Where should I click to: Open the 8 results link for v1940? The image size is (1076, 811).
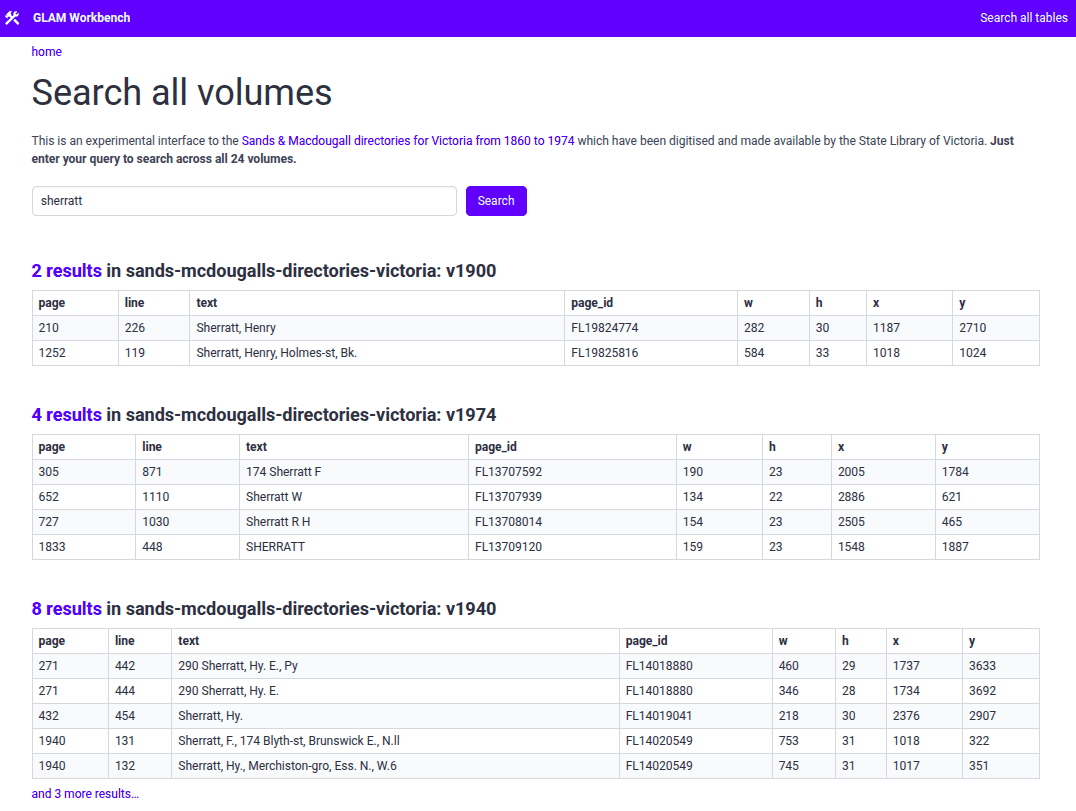pos(67,609)
